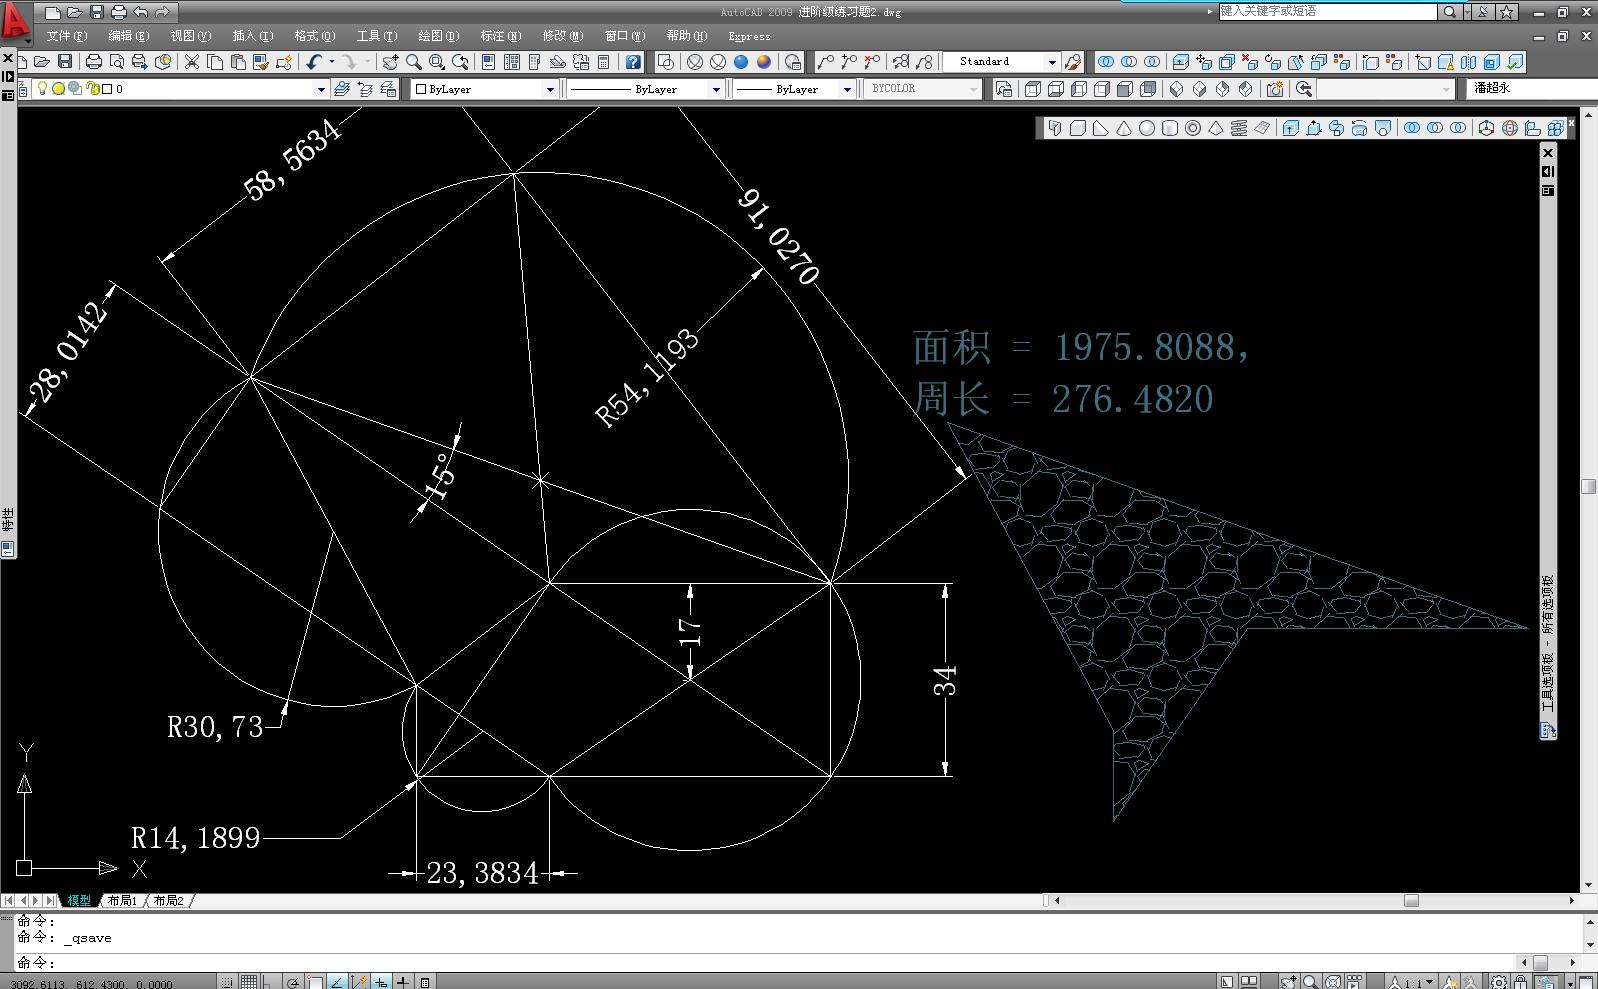This screenshot has width=1598, height=989.
Task: Click the vertical scrollbar thumb of drawing area
Action: (x=1588, y=487)
